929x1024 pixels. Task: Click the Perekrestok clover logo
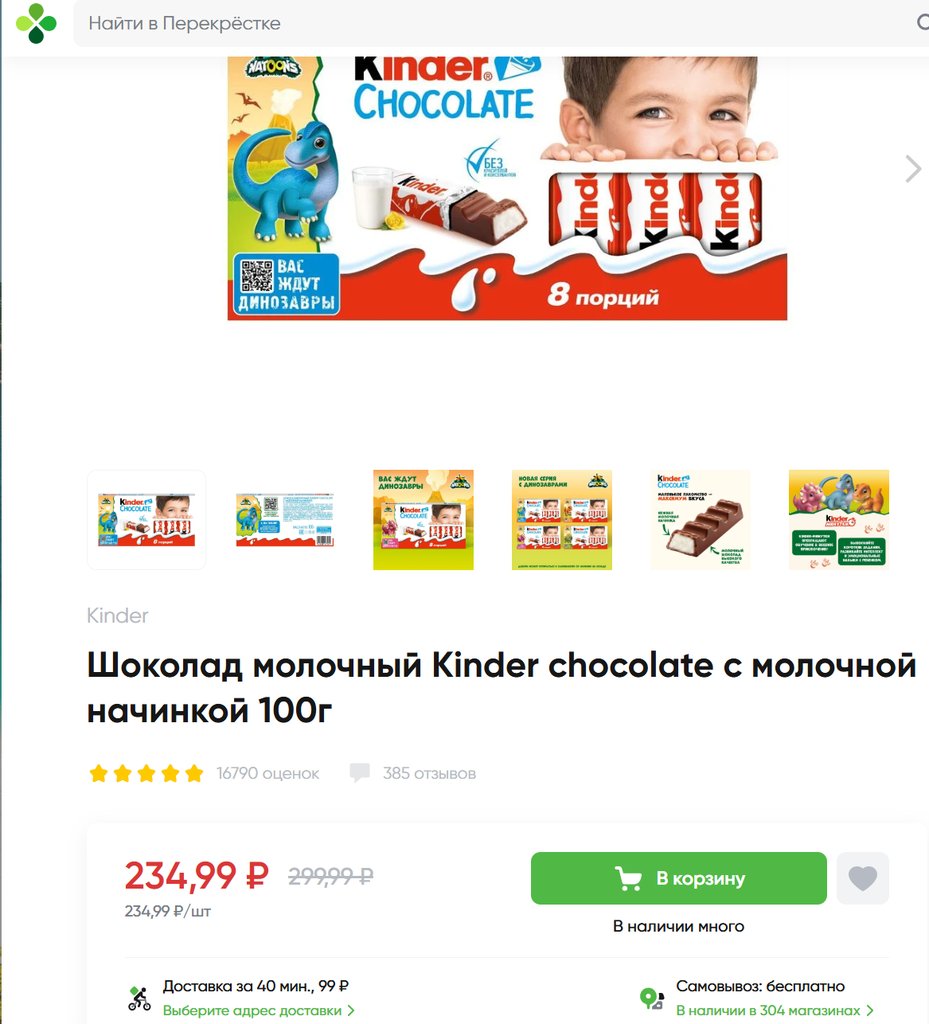pyautogui.click(x=37, y=23)
